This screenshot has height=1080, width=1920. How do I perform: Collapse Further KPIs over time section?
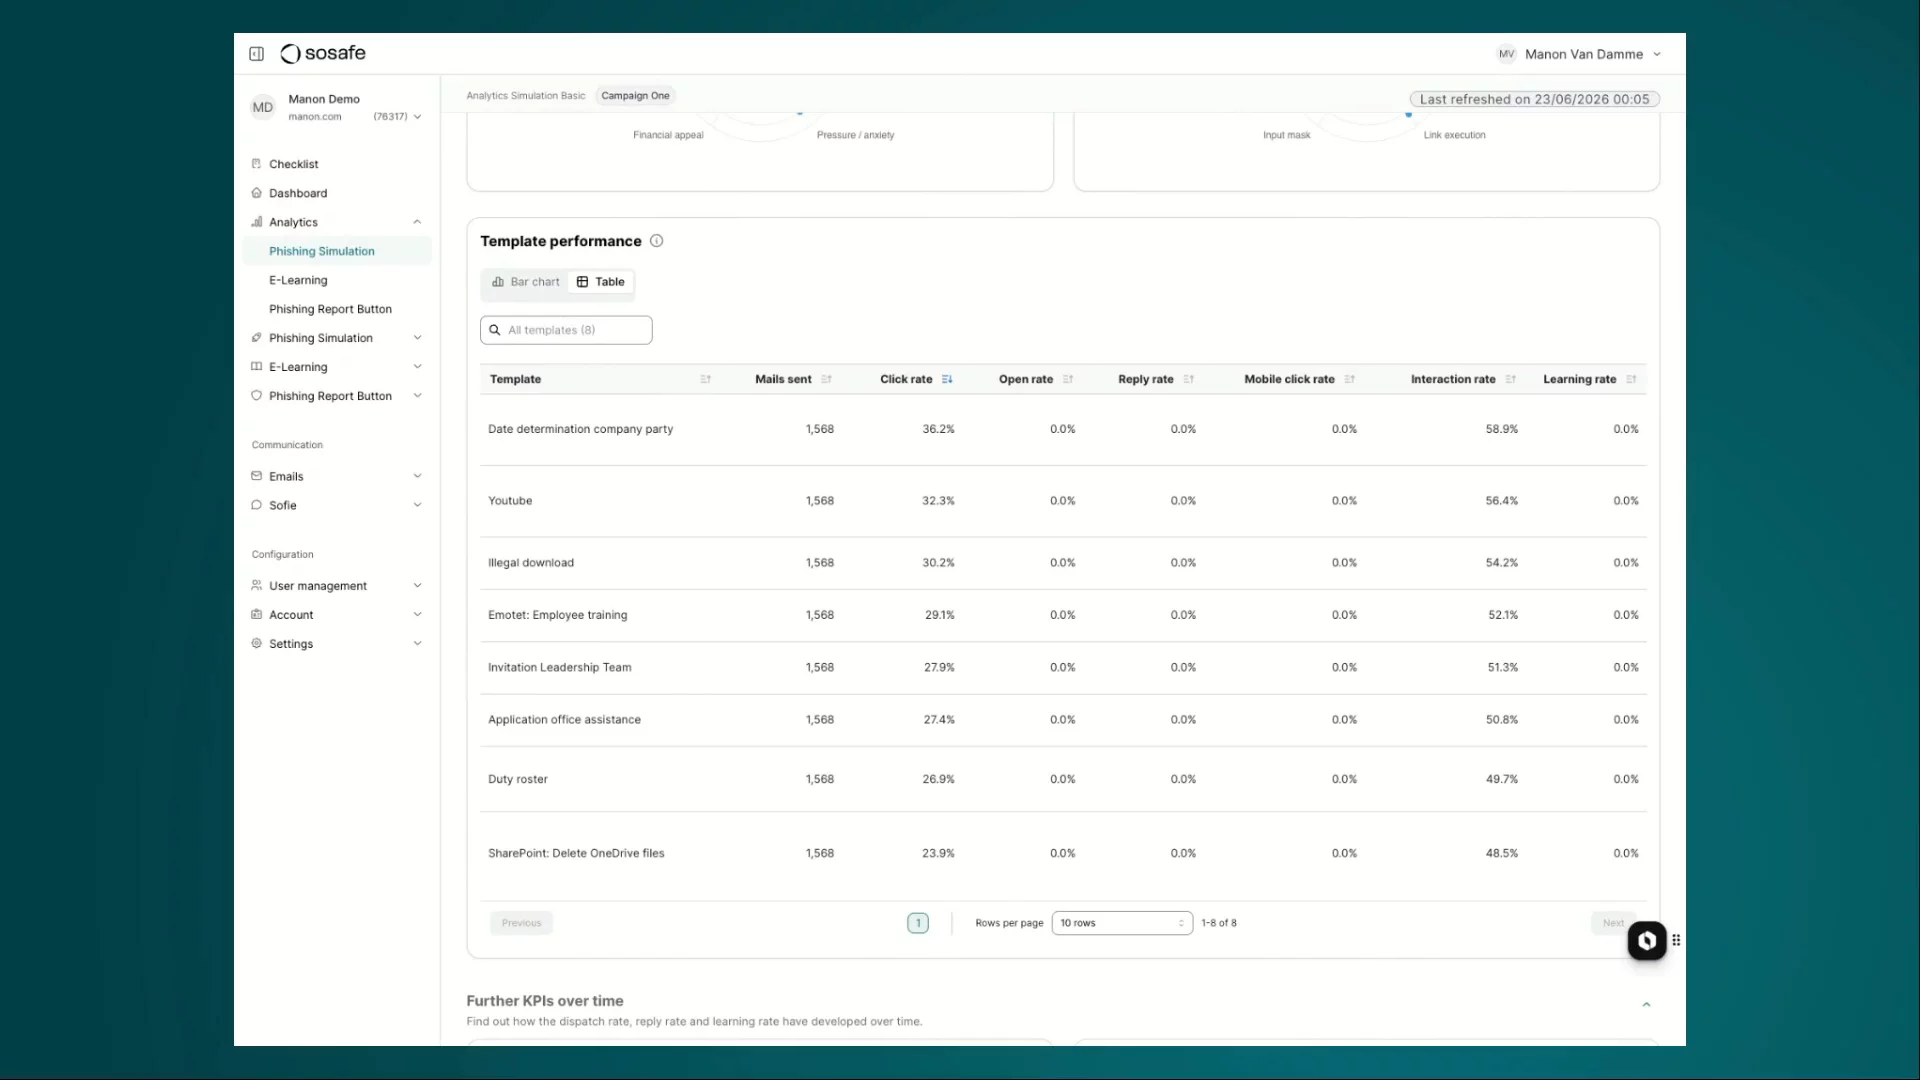point(1646,1004)
